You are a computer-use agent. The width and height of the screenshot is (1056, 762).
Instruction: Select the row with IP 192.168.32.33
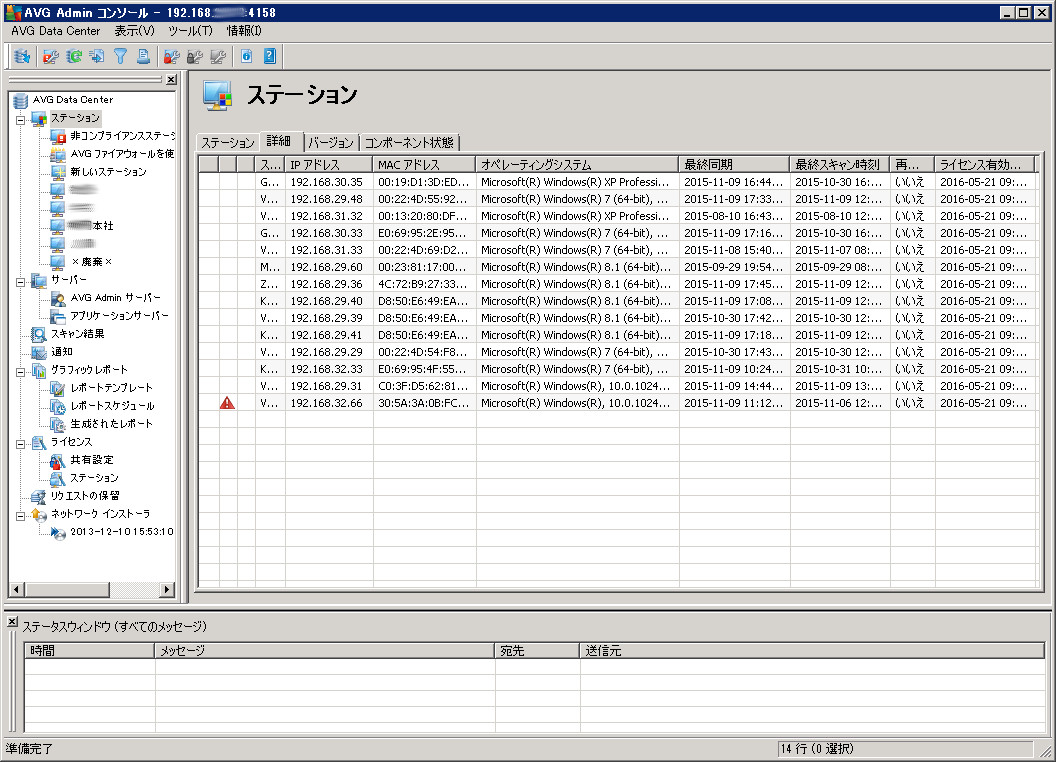[x=617, y=369]
